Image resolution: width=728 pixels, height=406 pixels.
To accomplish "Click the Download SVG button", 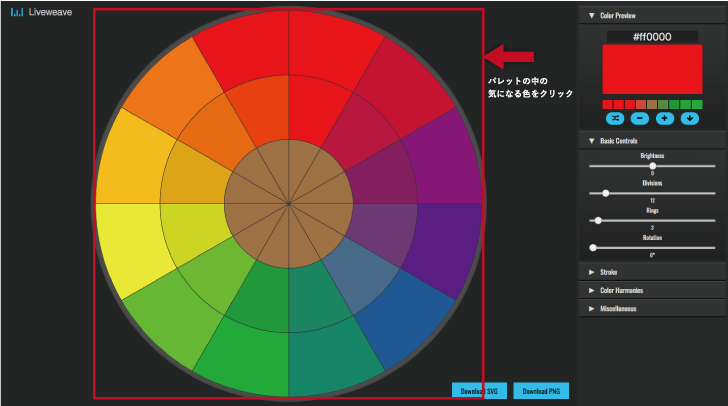I will coord(479,391).
